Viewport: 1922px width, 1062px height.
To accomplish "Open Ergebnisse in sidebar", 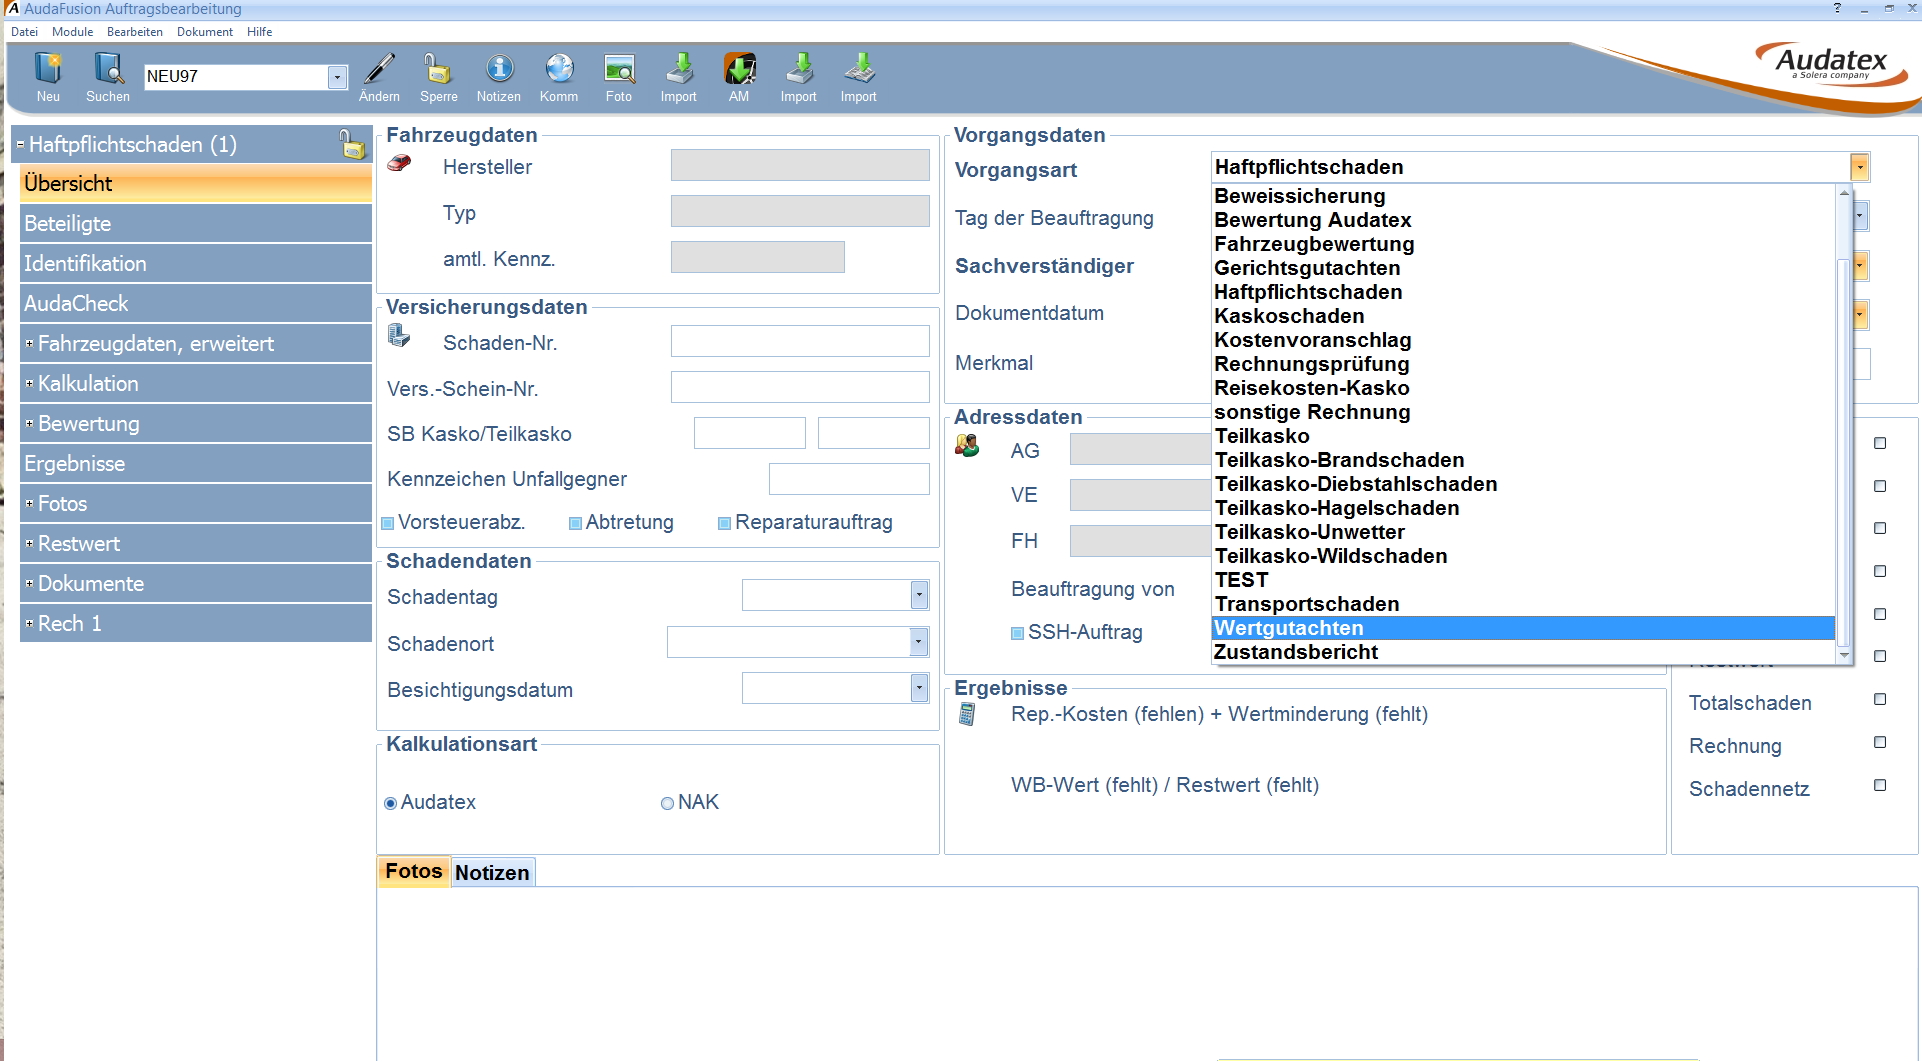I will (196, 463).
